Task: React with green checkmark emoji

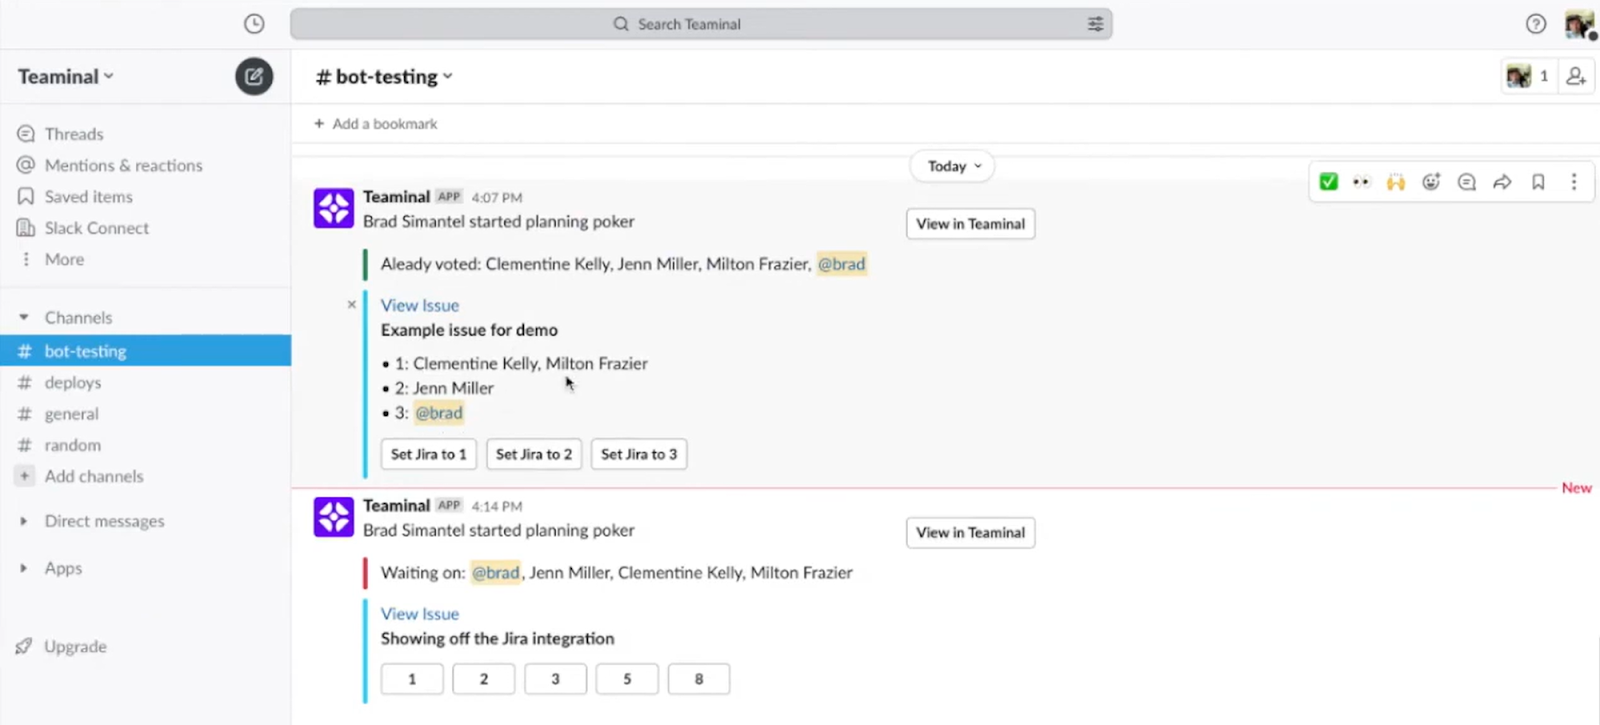Action: pos(1328,182)
